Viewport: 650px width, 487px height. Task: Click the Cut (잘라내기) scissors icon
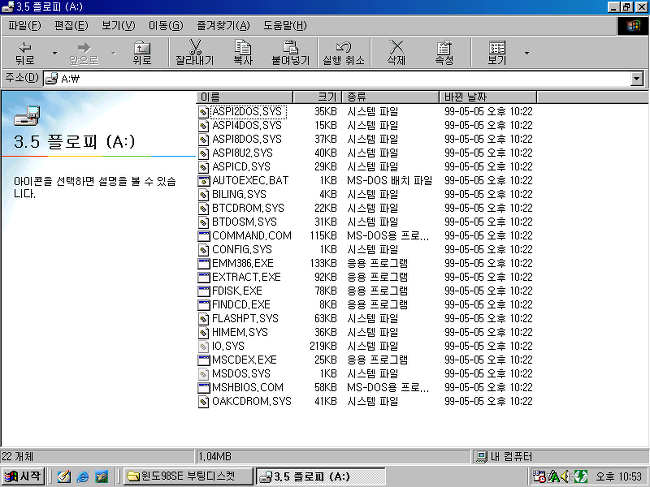click(195, 47)
